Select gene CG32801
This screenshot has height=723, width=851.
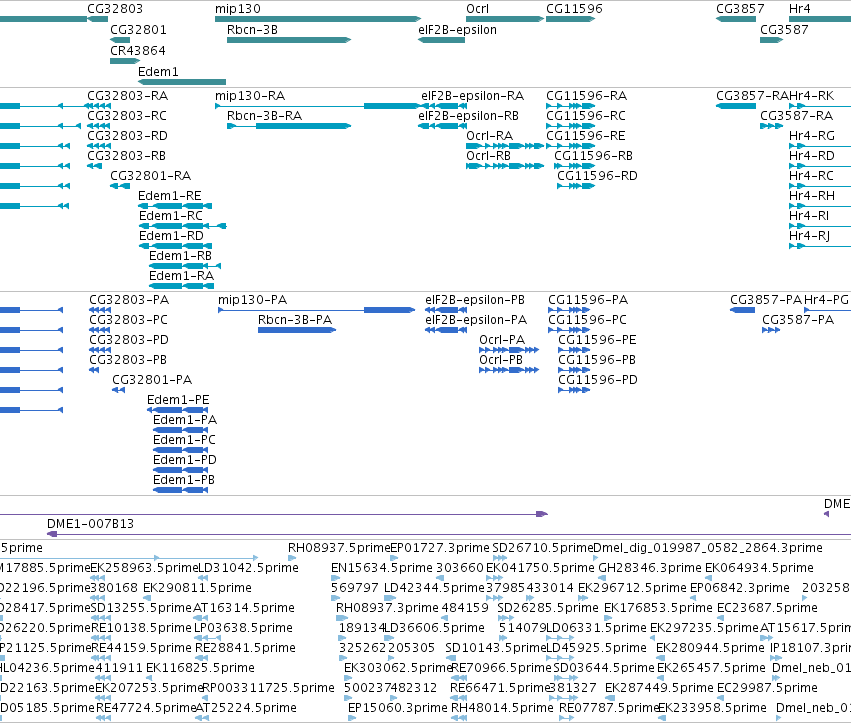pyautogui.click(x=120, y=40)
